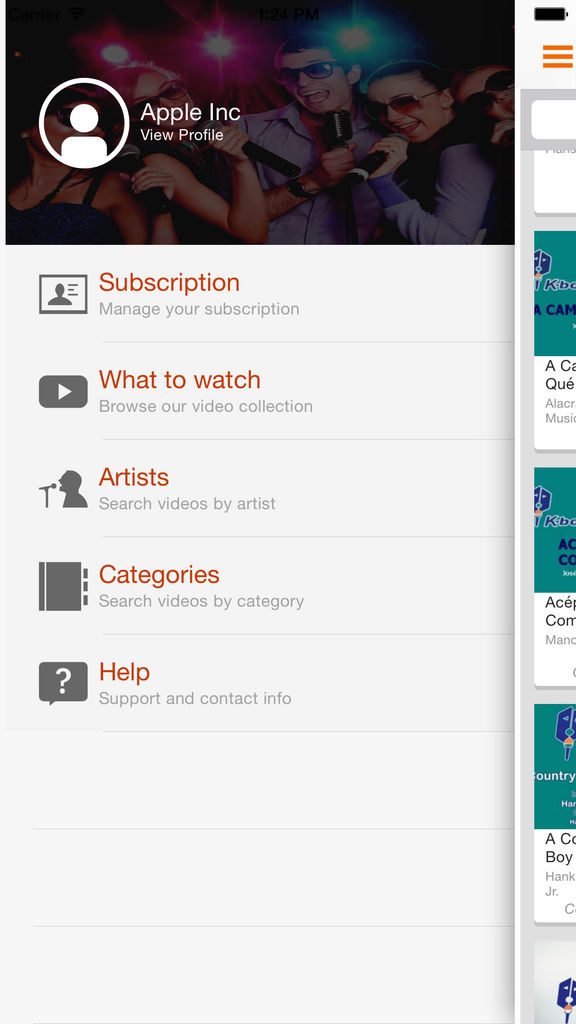Open the 'Acép... Com' video thumbnail
Screen dimensions: 576x1024
tap(555, 530)
